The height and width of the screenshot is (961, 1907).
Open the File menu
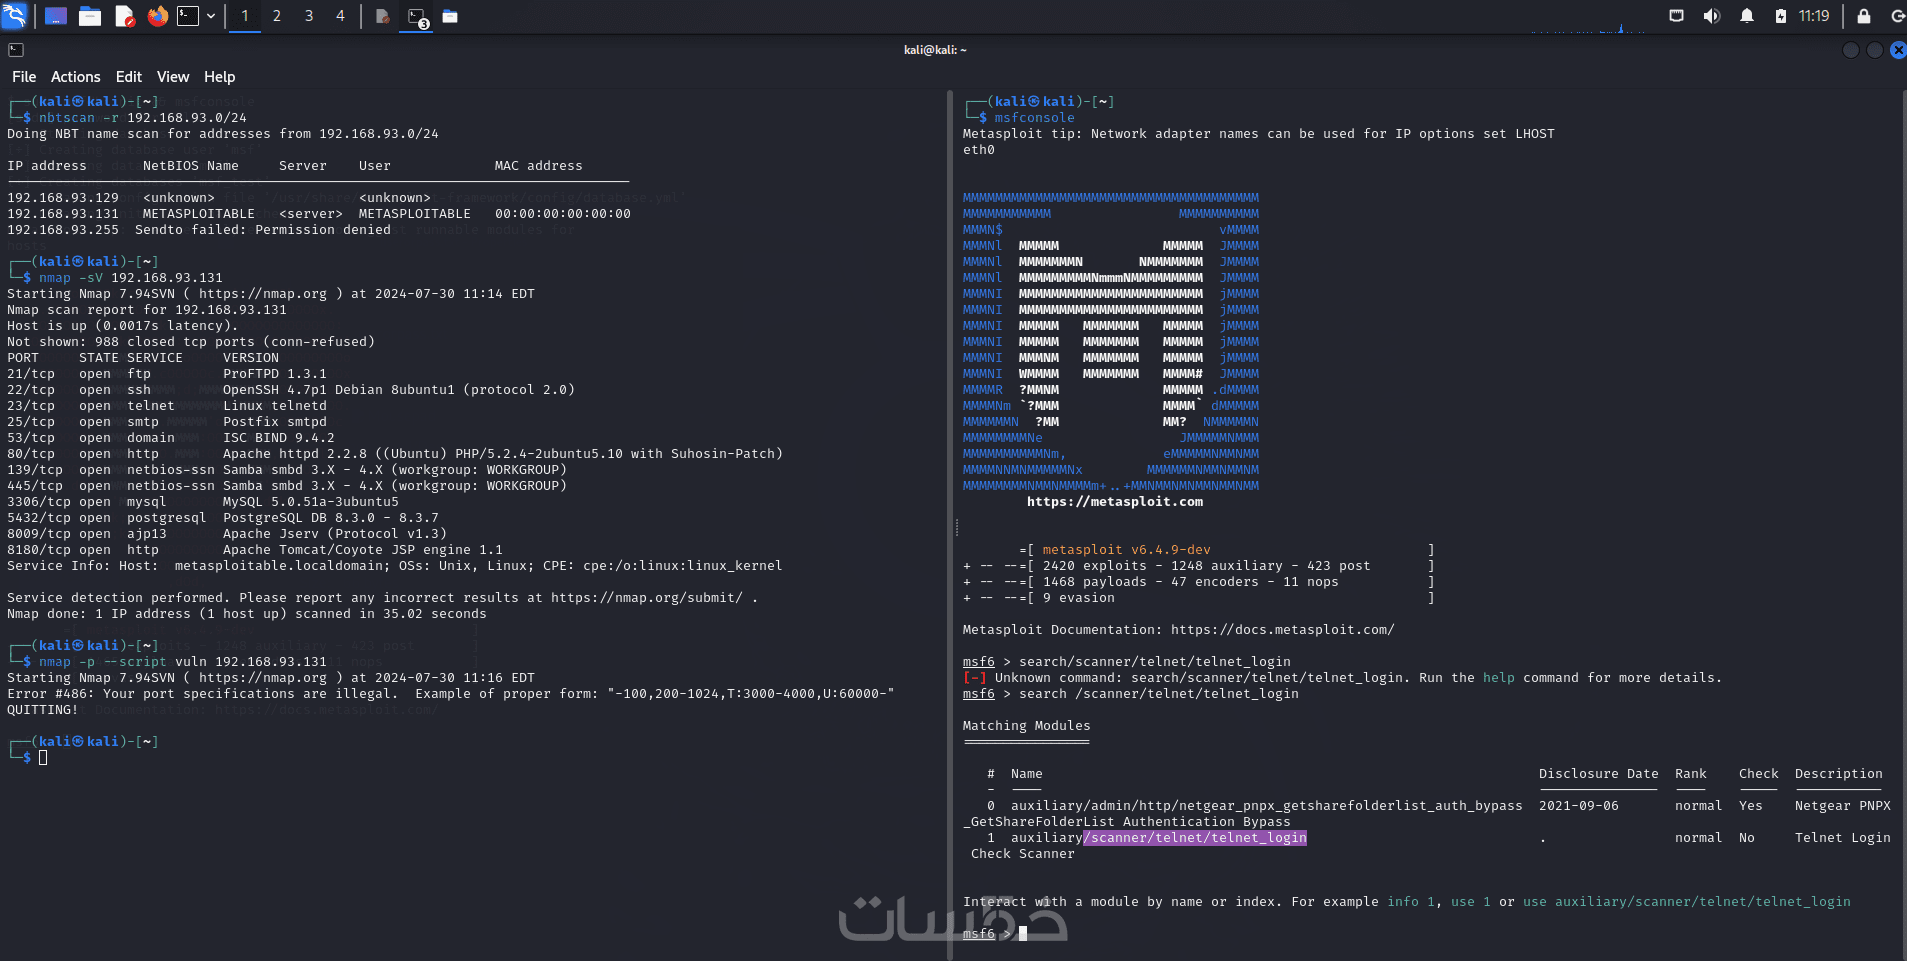24,77
